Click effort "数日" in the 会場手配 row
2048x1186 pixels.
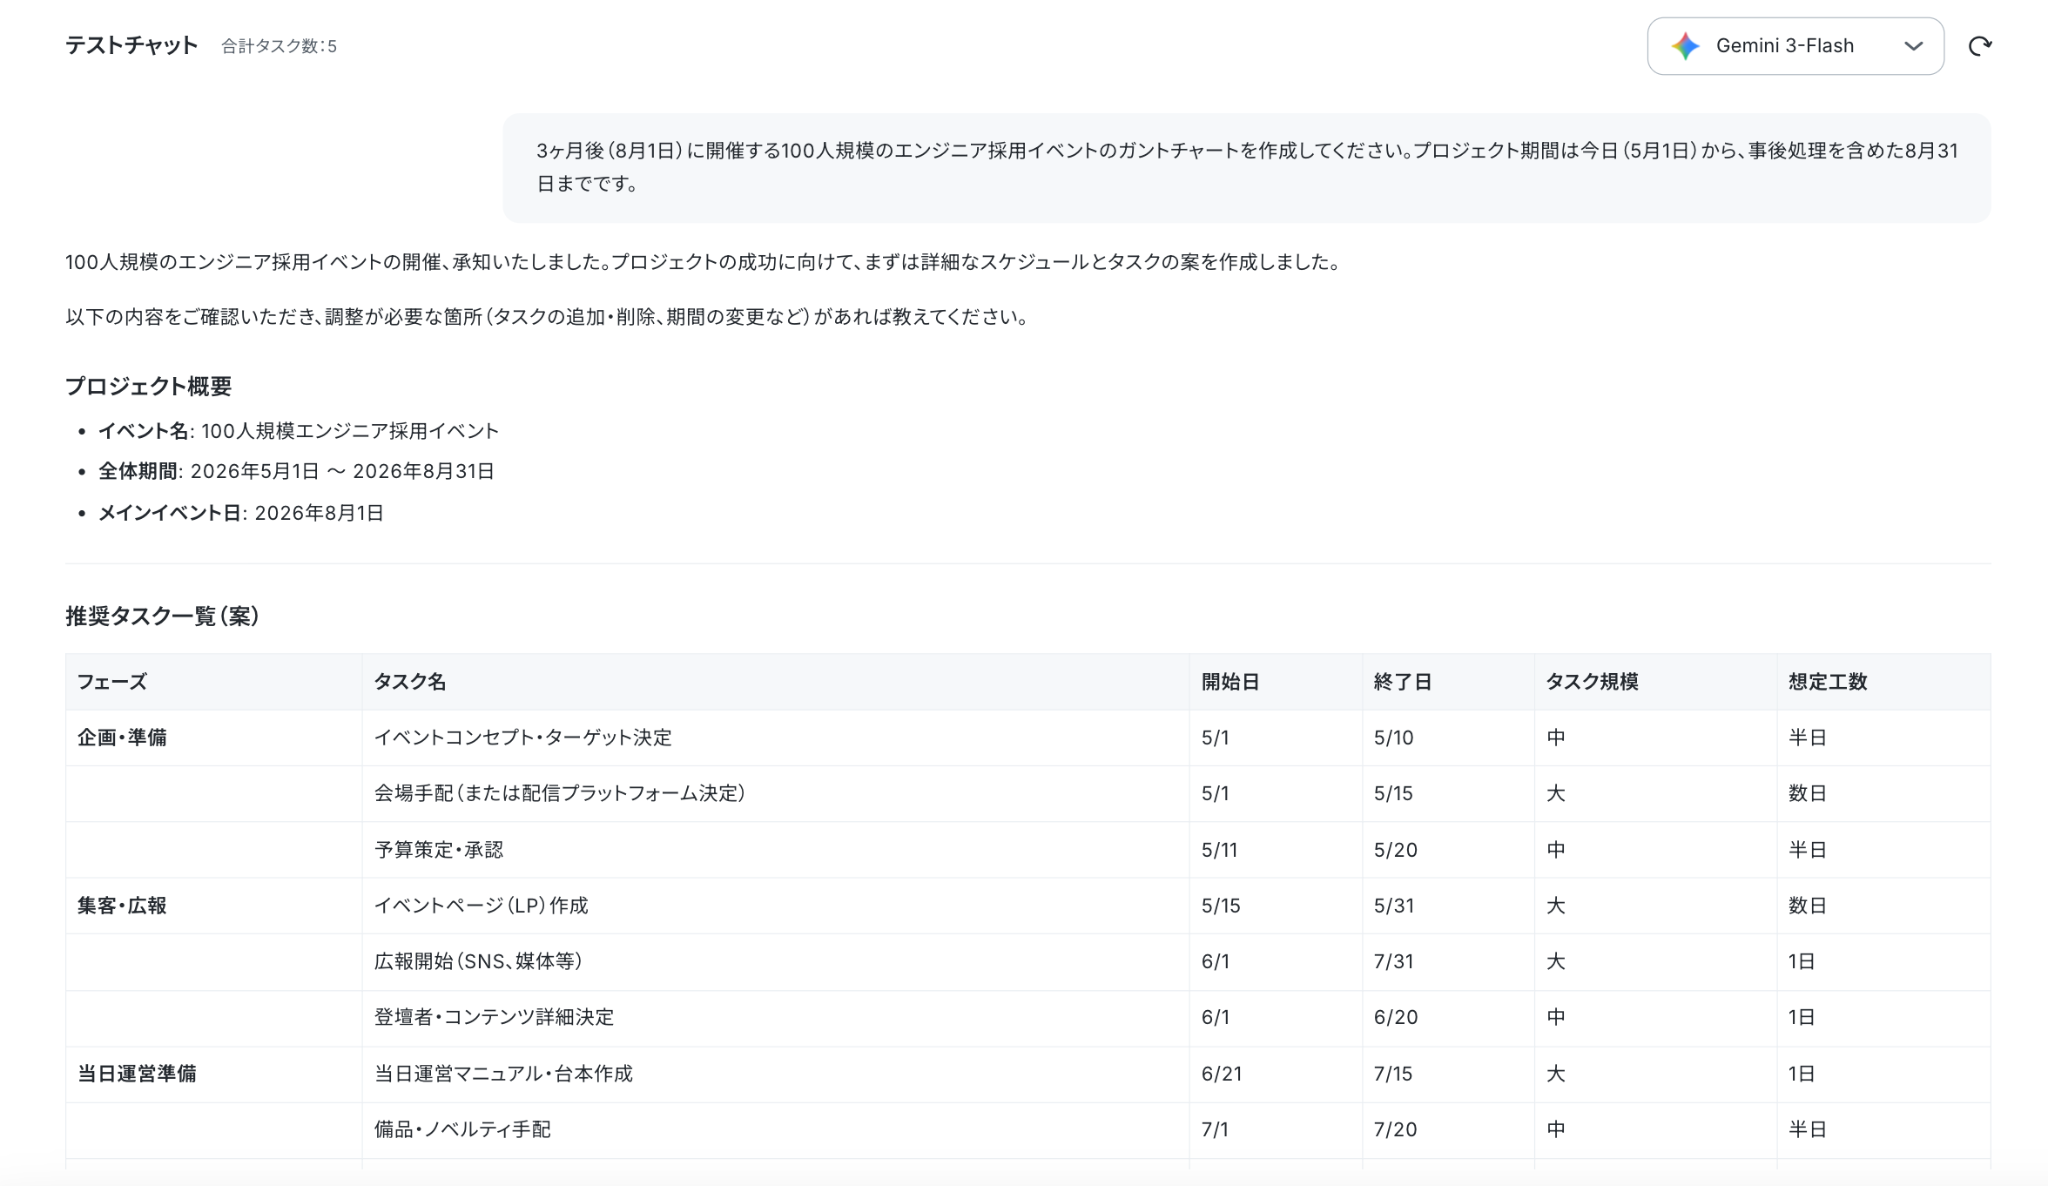point(1808,794)
